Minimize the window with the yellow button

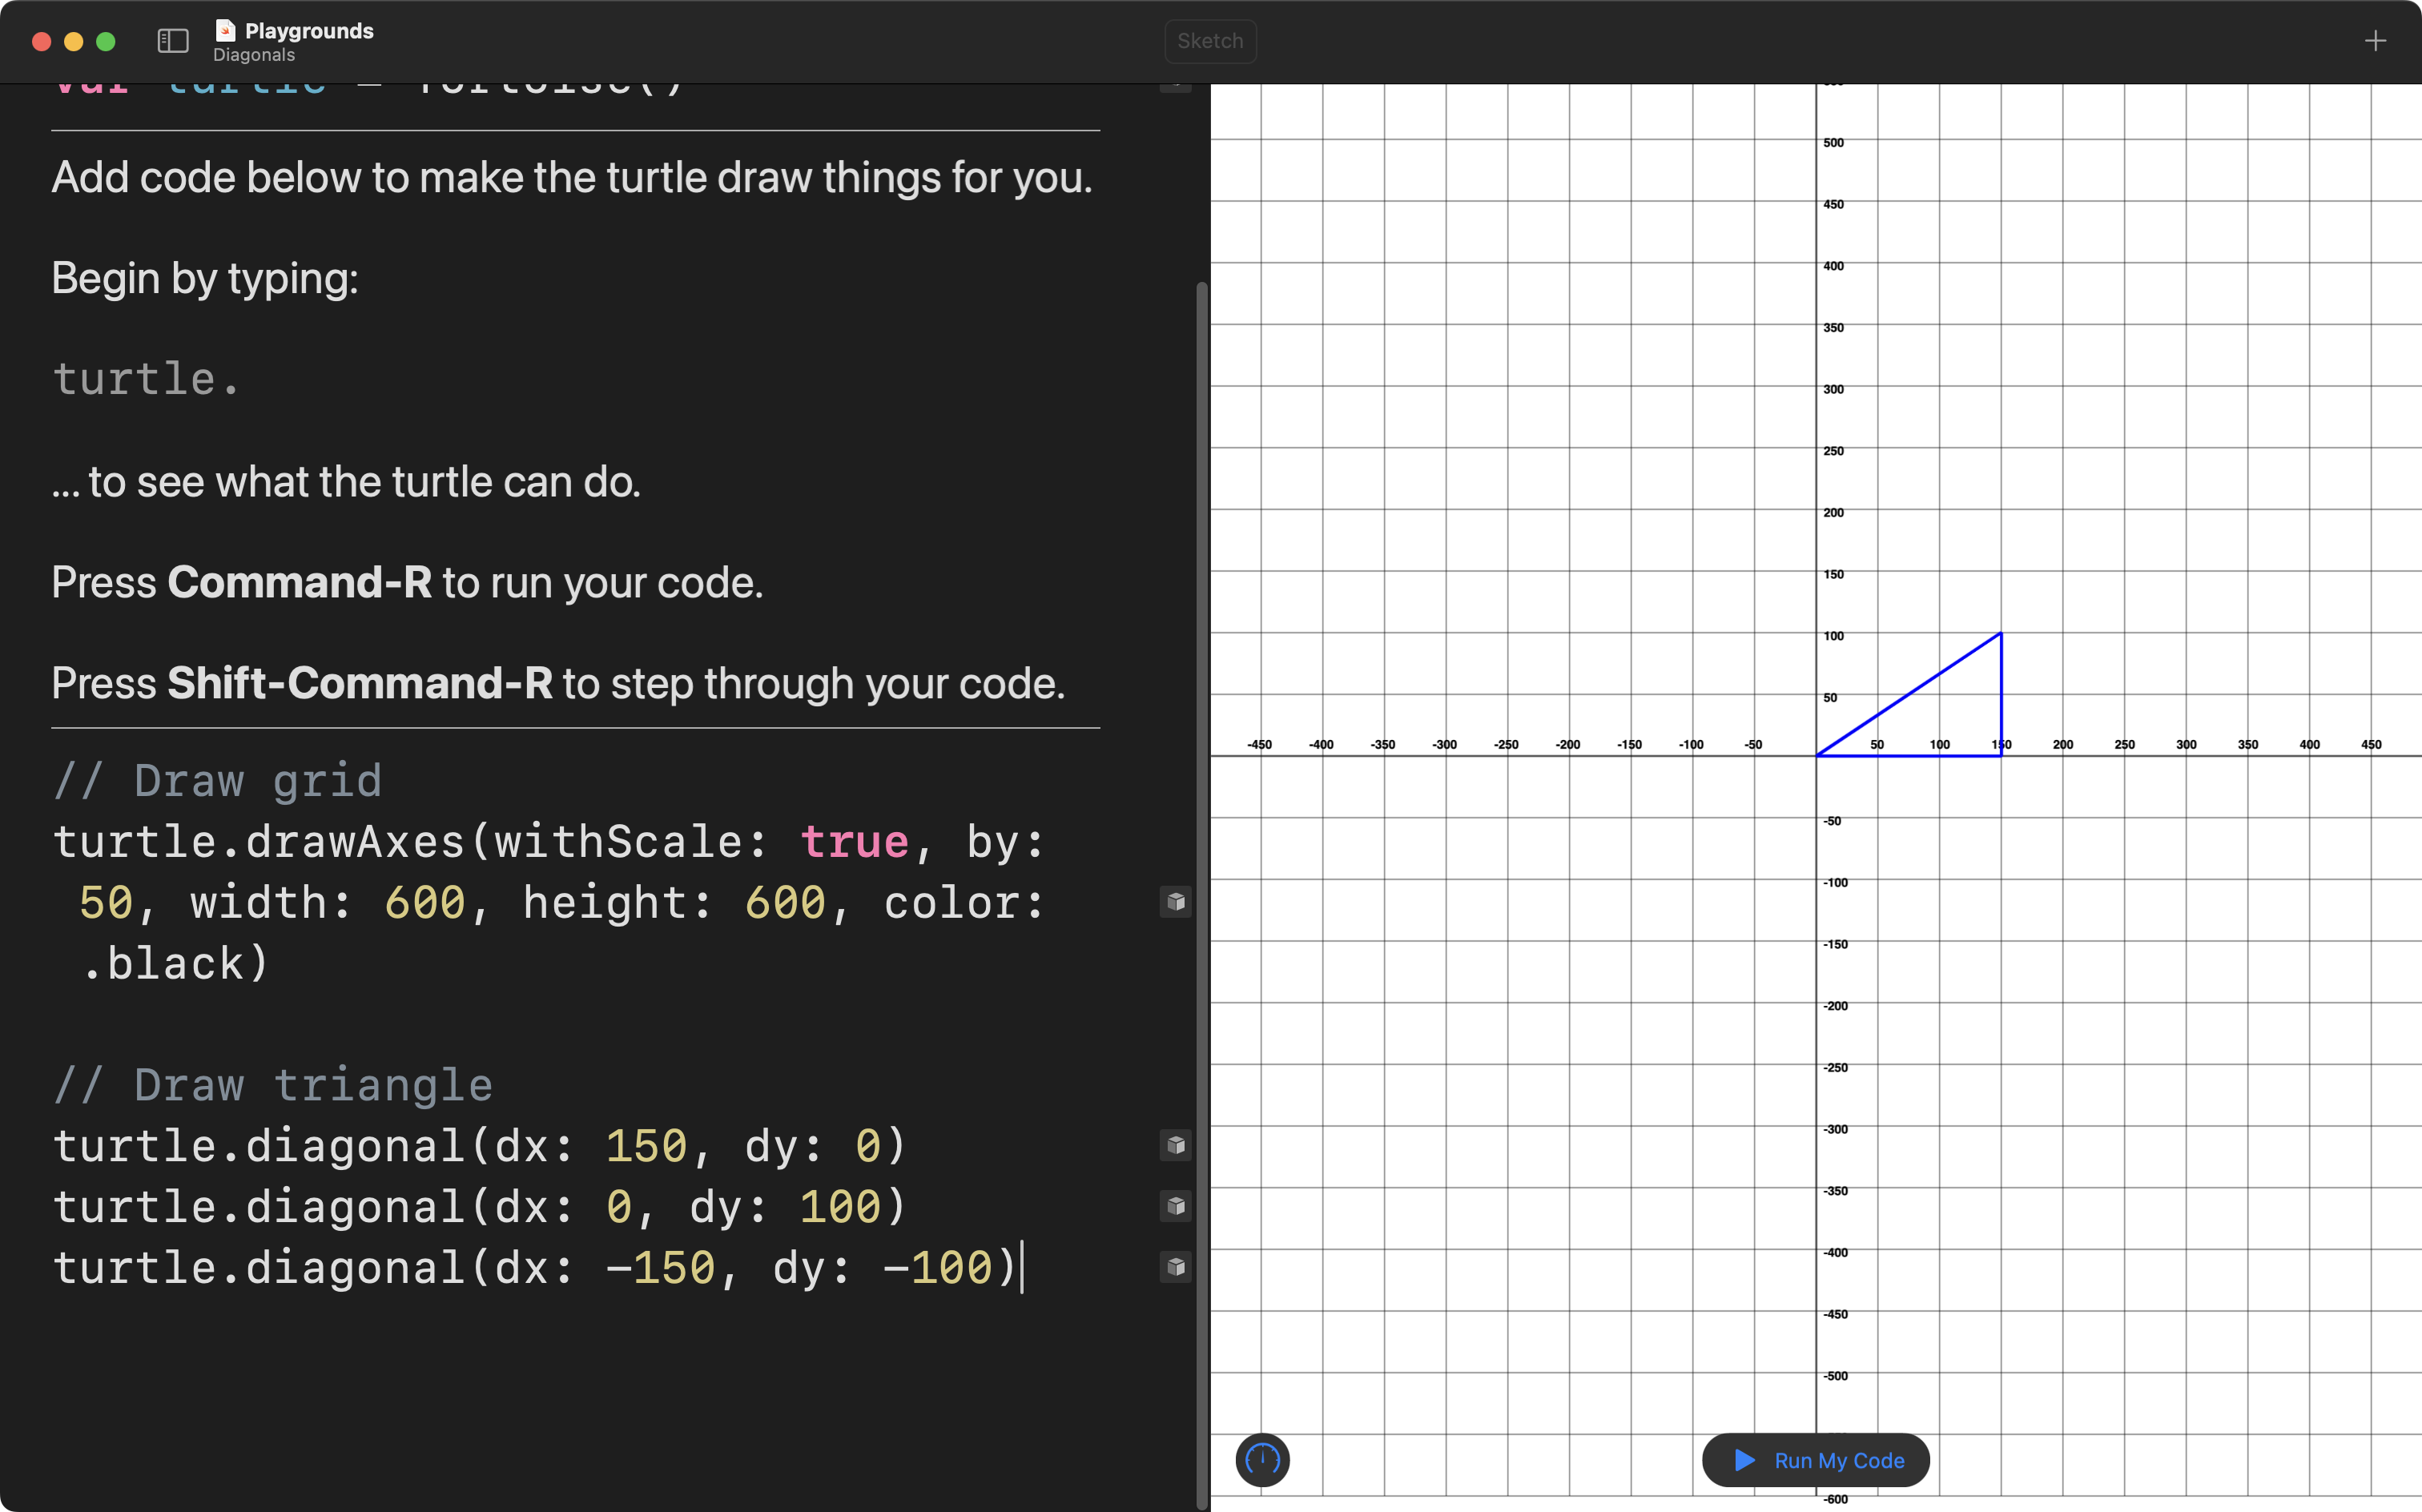tap(74, 41)
